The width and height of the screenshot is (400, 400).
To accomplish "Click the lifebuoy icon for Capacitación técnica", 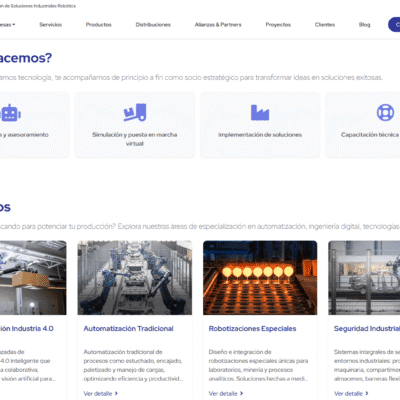I will coord(385,112).
